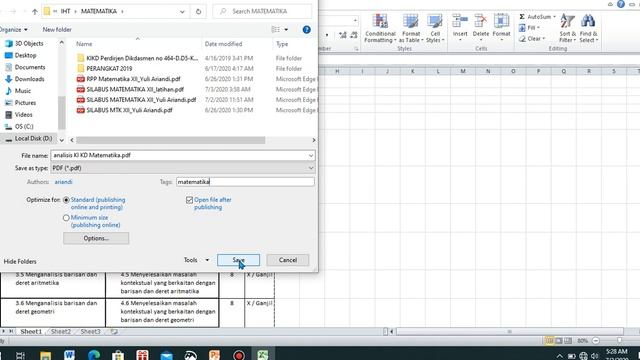
Task: Switch to Normal view in the Excel status bar
Action: point(549,340)
